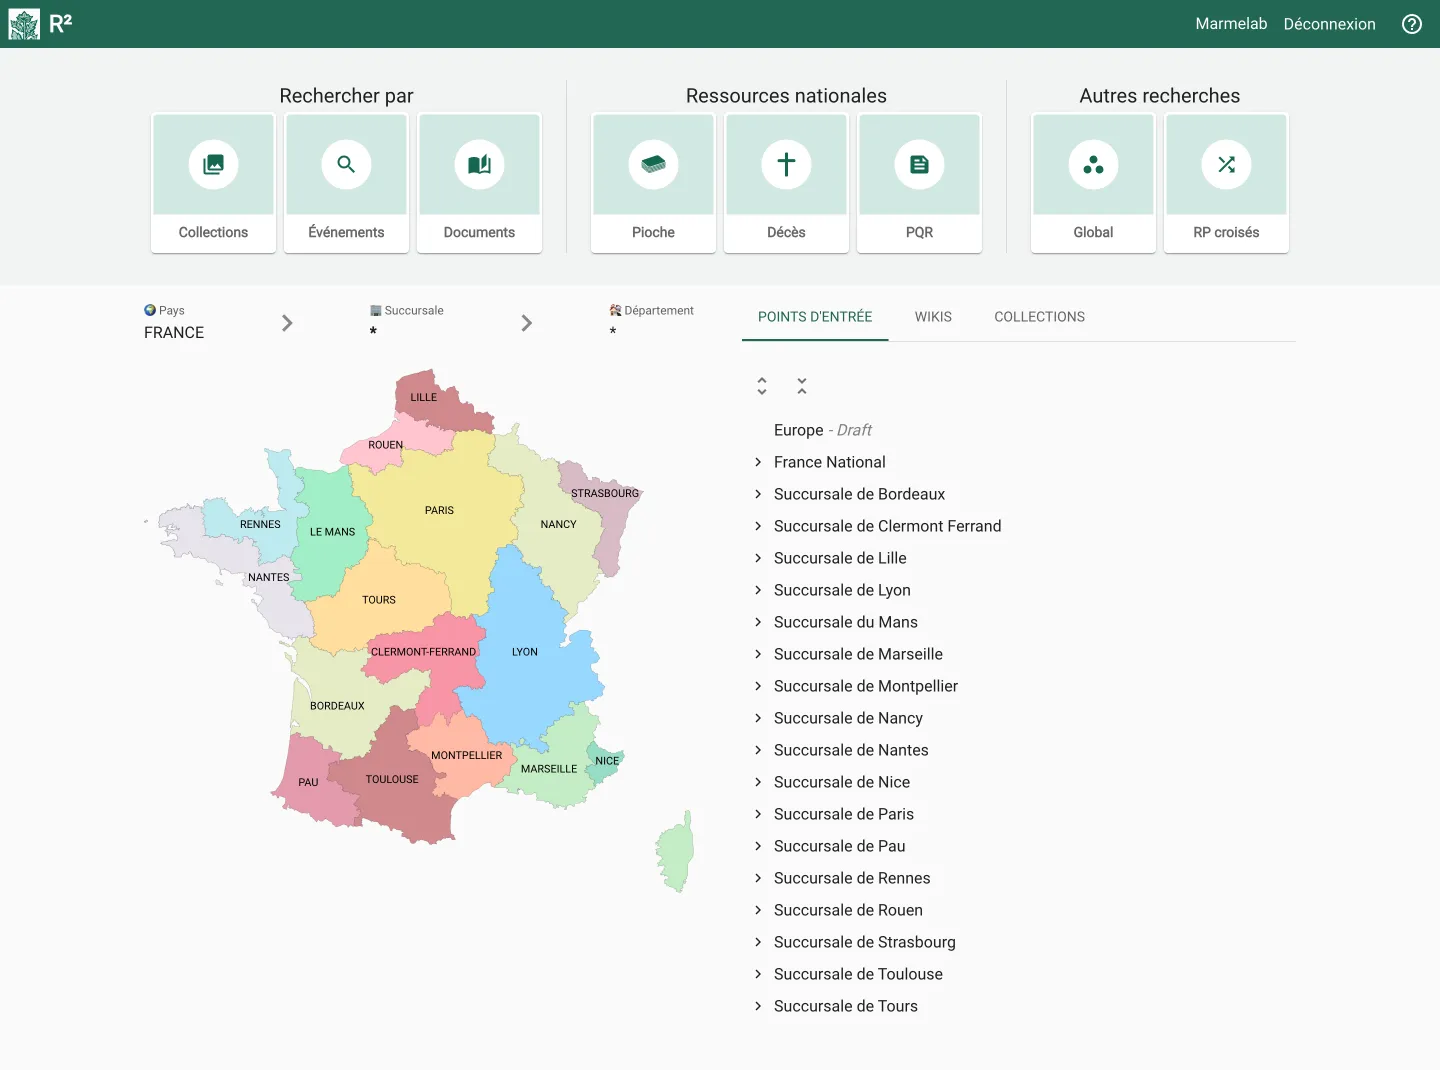Expand the Succursale de Bordeaux entry

click(x=757, y=493)
